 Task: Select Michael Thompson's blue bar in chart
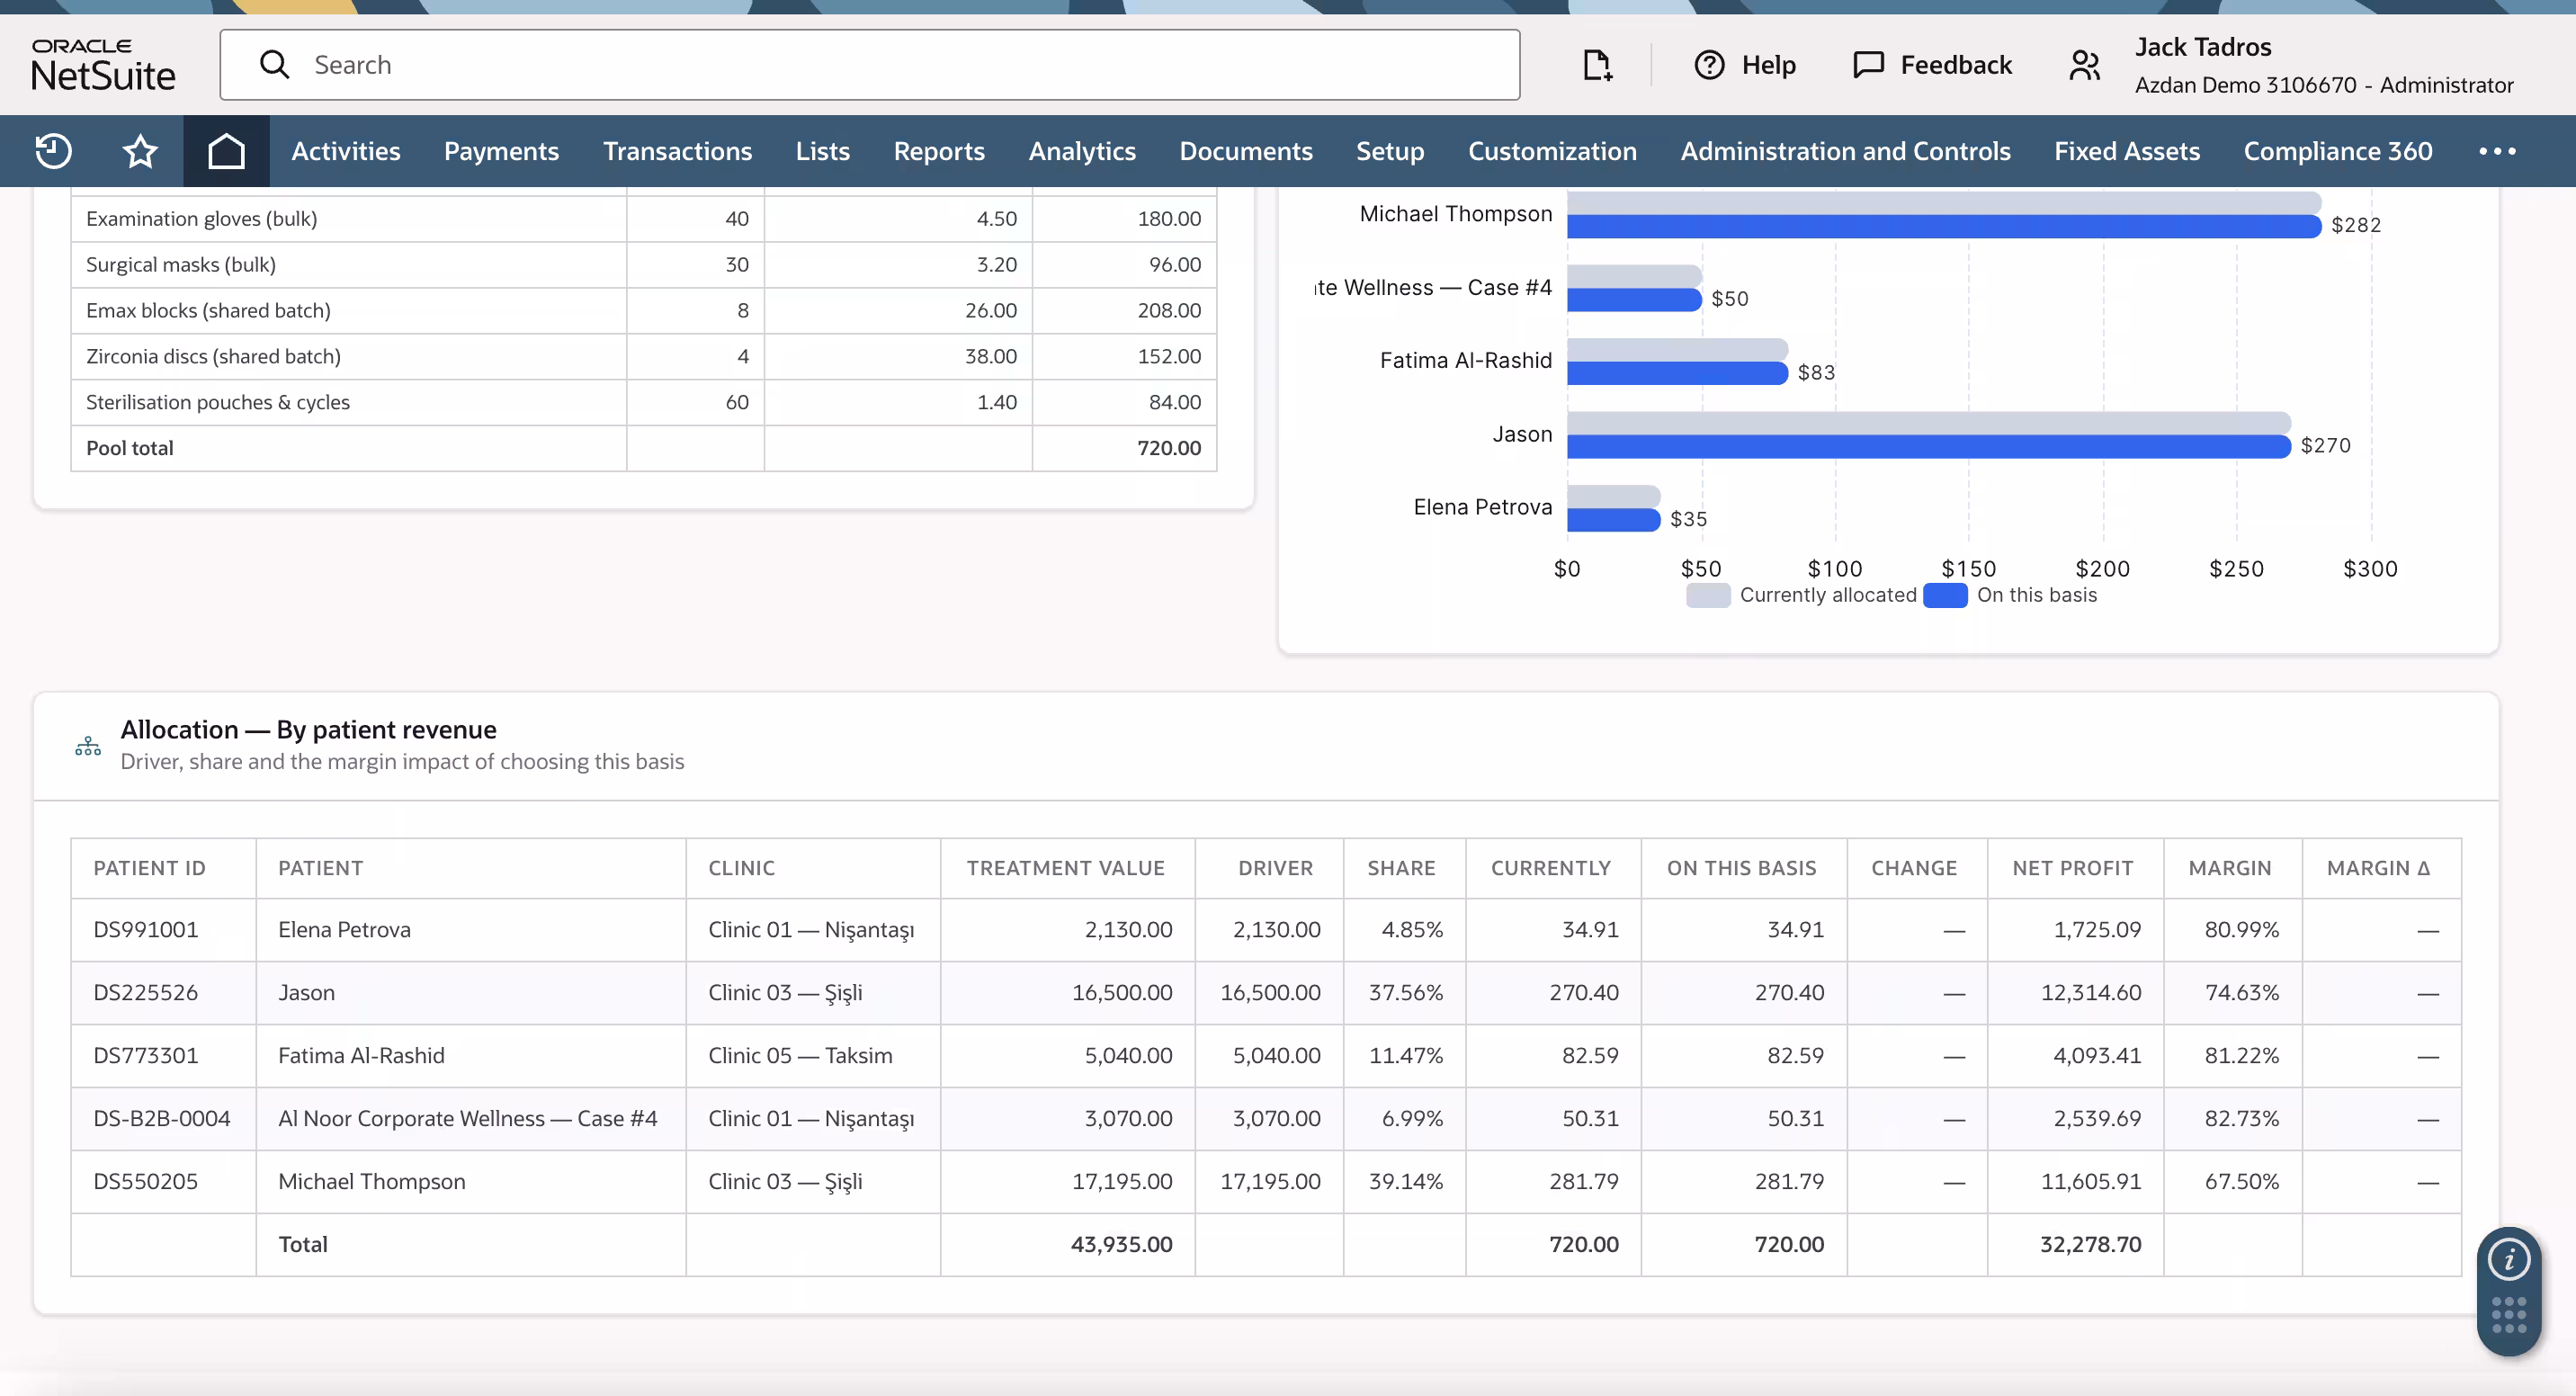pos(1943,227)
